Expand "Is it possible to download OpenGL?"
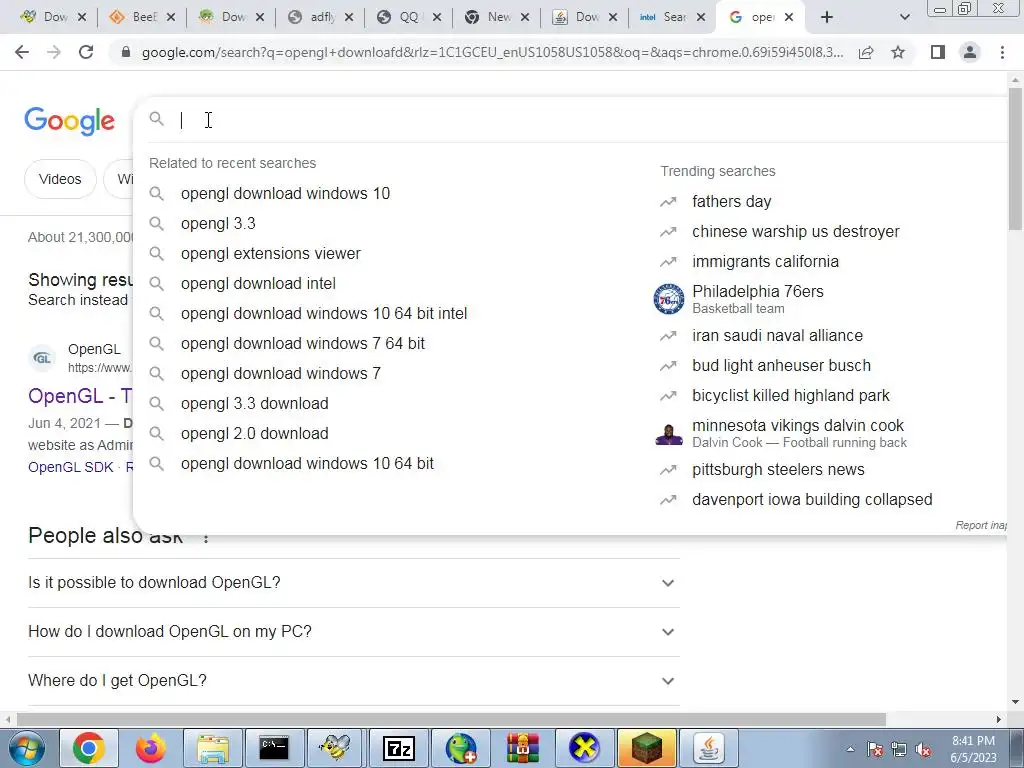This screenshot has width=1024, height=768. click(353, 583)
